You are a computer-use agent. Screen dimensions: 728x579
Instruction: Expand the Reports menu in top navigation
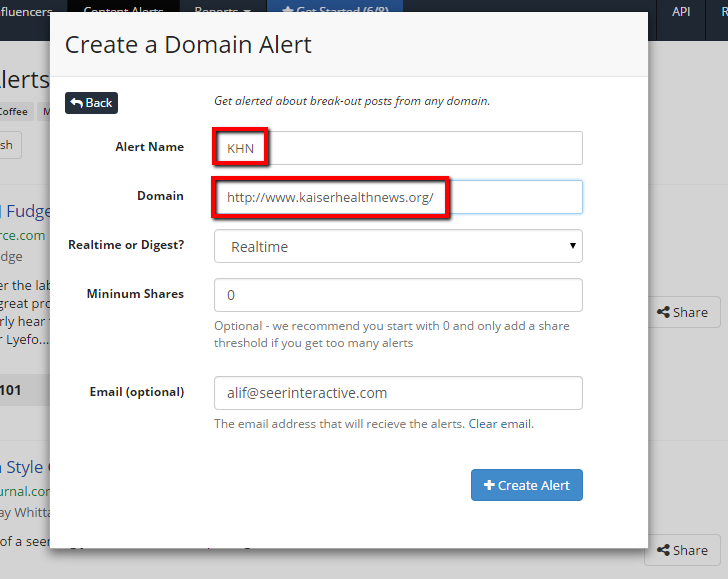[222, 8]
